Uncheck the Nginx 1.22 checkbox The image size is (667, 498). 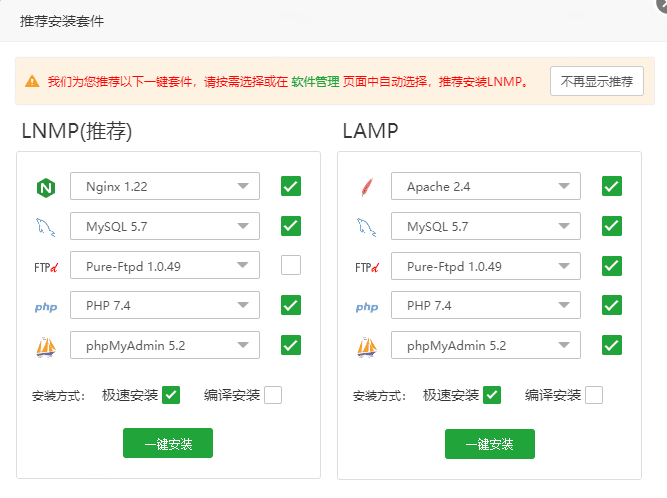(291, 185)
